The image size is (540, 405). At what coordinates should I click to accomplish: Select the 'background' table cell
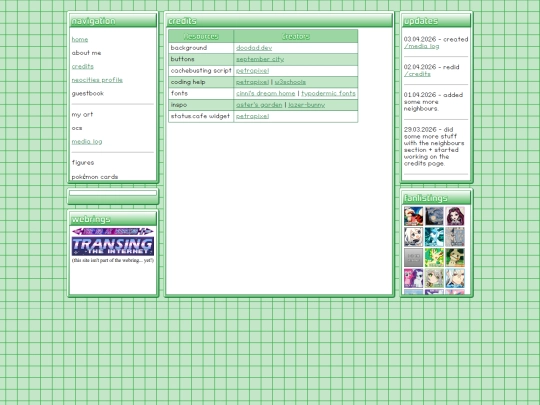(201, 48)
